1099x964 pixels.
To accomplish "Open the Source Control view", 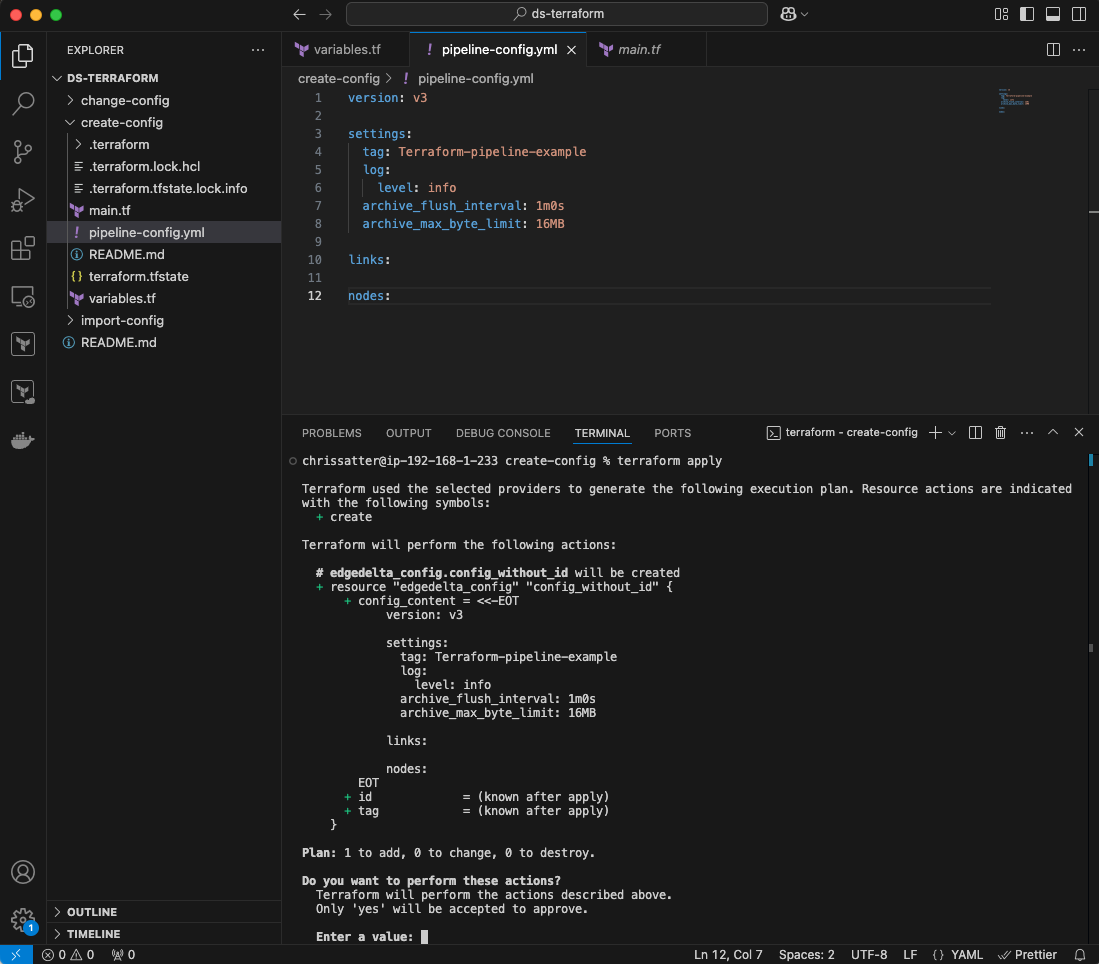I will [22, 151].
